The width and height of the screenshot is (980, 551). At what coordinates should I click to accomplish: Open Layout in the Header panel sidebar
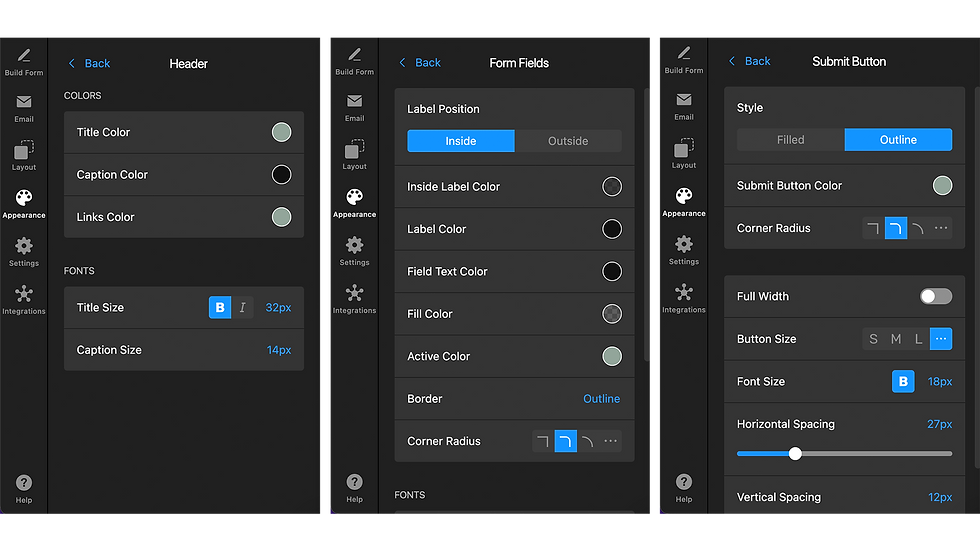pos(24,156)
